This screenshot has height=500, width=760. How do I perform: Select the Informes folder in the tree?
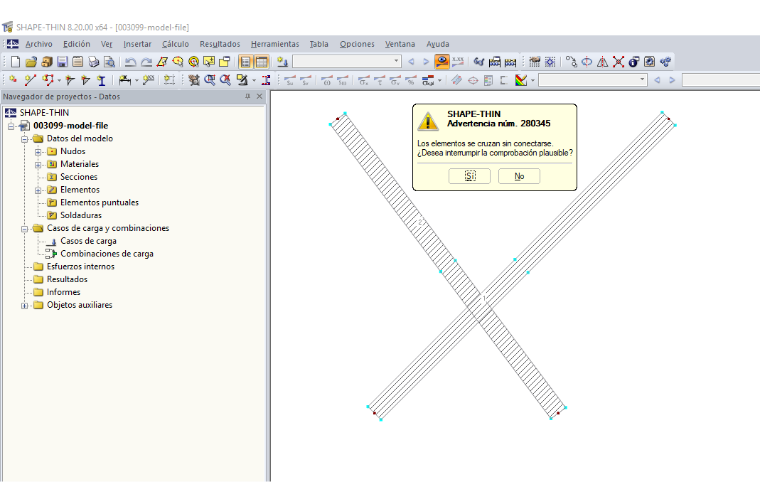63,292
